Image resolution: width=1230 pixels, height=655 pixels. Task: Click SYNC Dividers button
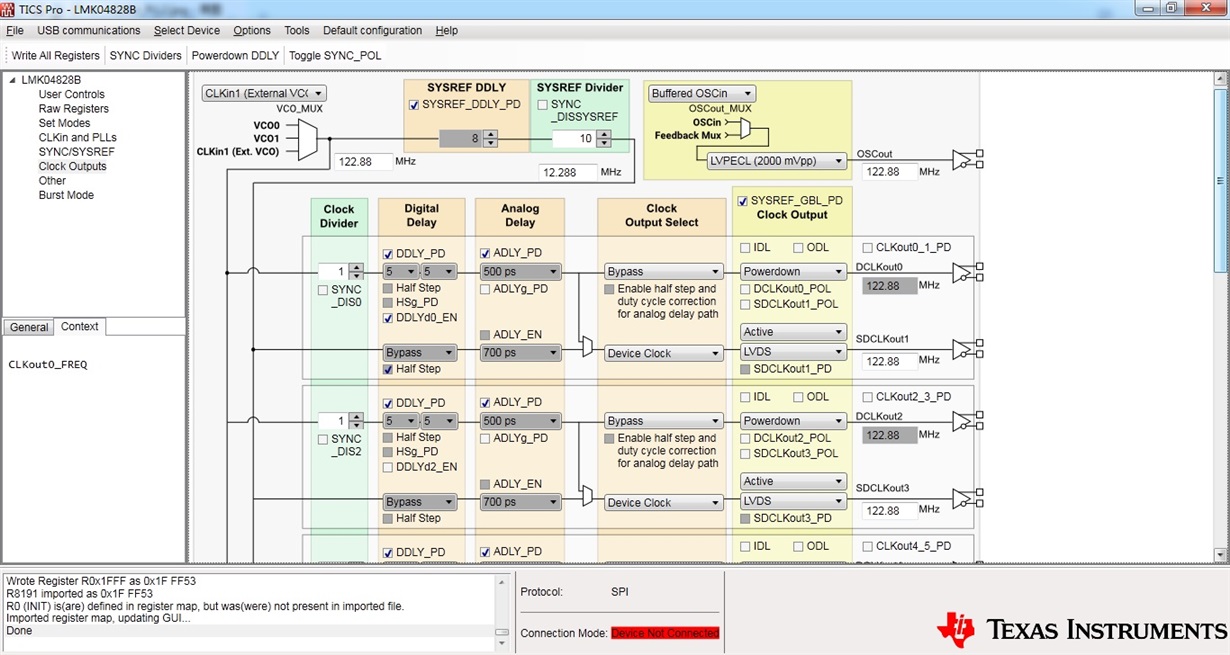(146, 56)
